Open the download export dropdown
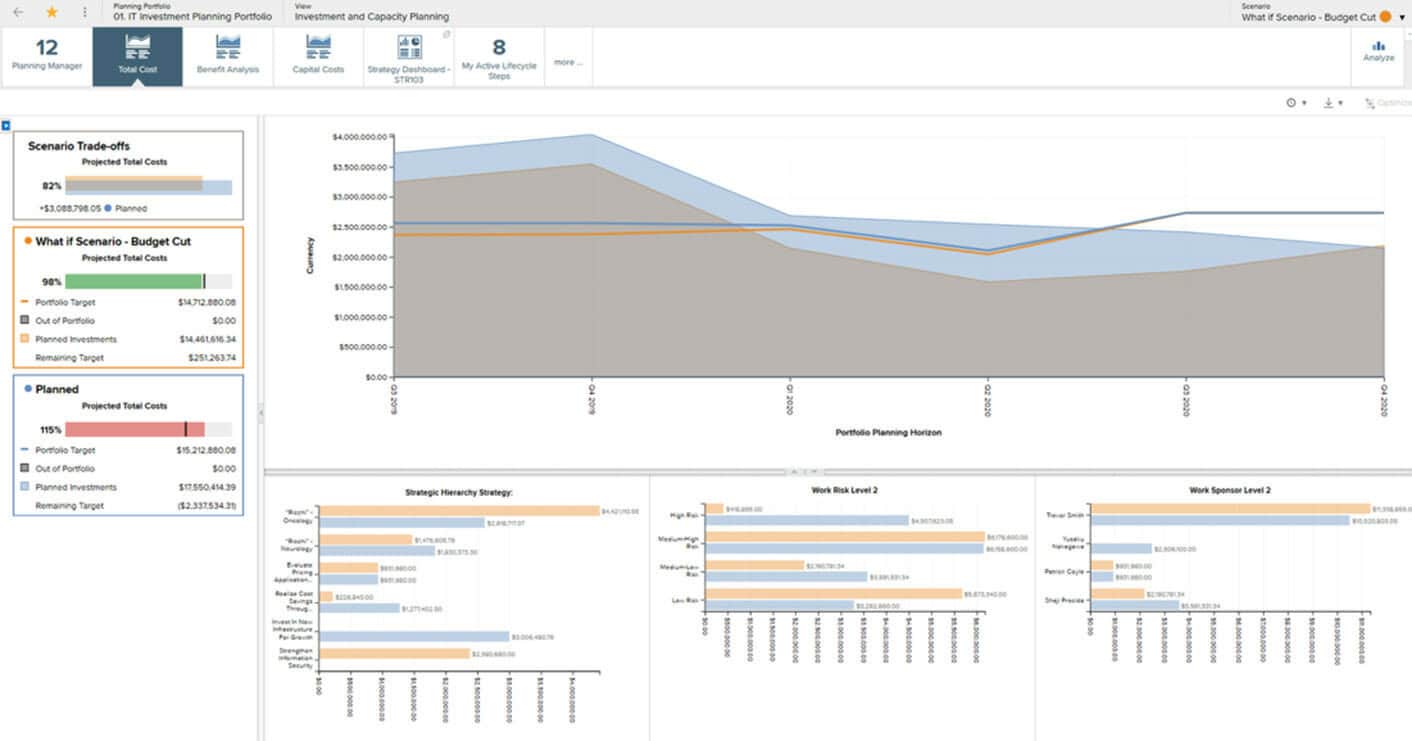 tap(1332, 103)
